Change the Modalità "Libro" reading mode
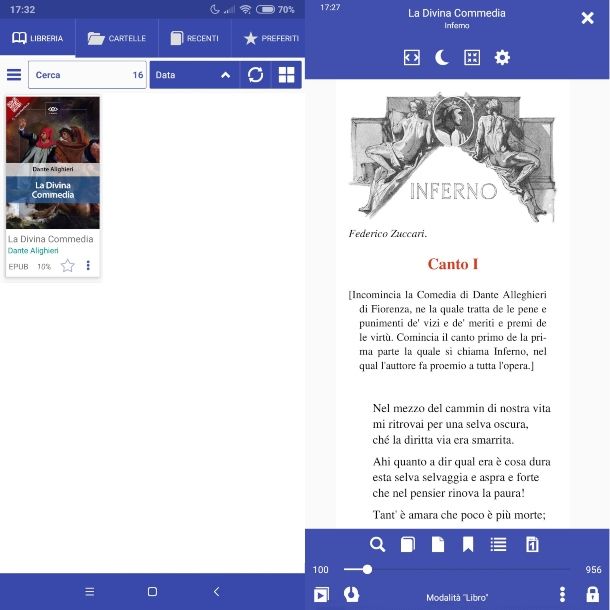 [x=457, y=598]
